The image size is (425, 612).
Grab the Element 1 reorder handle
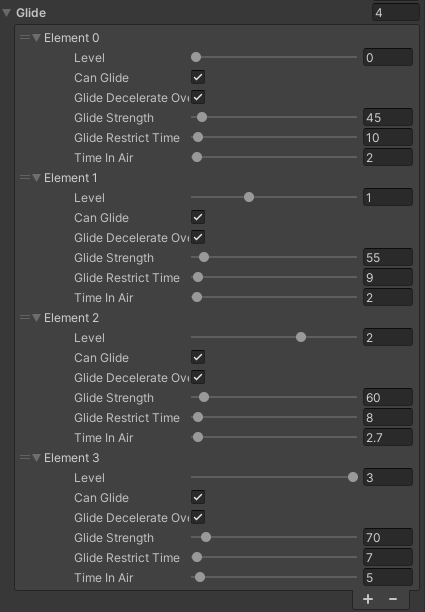point(25,178)
